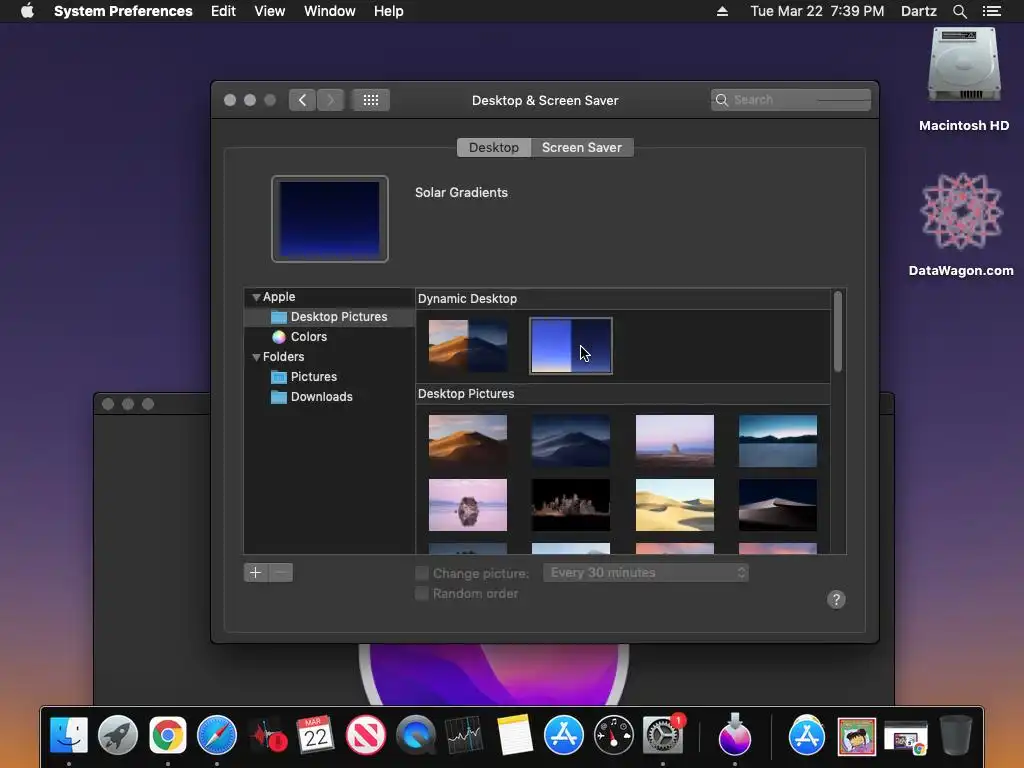
Task: Open the View menu
Action: (x=270, y=11)
